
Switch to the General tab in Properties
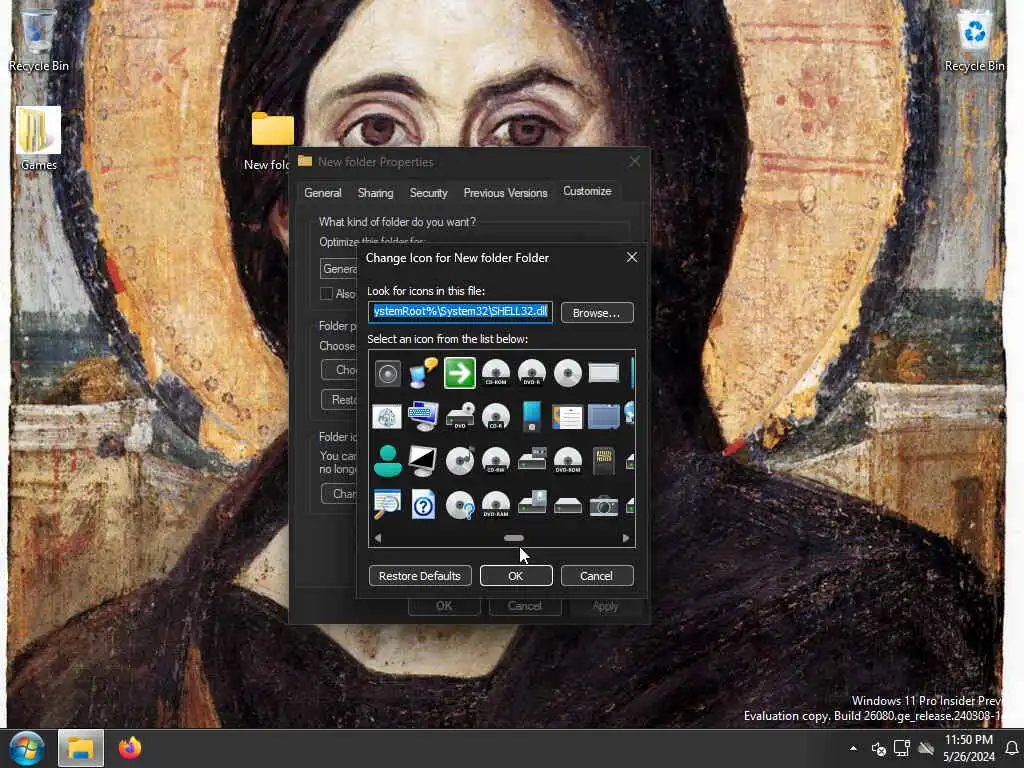coord(323,193)
